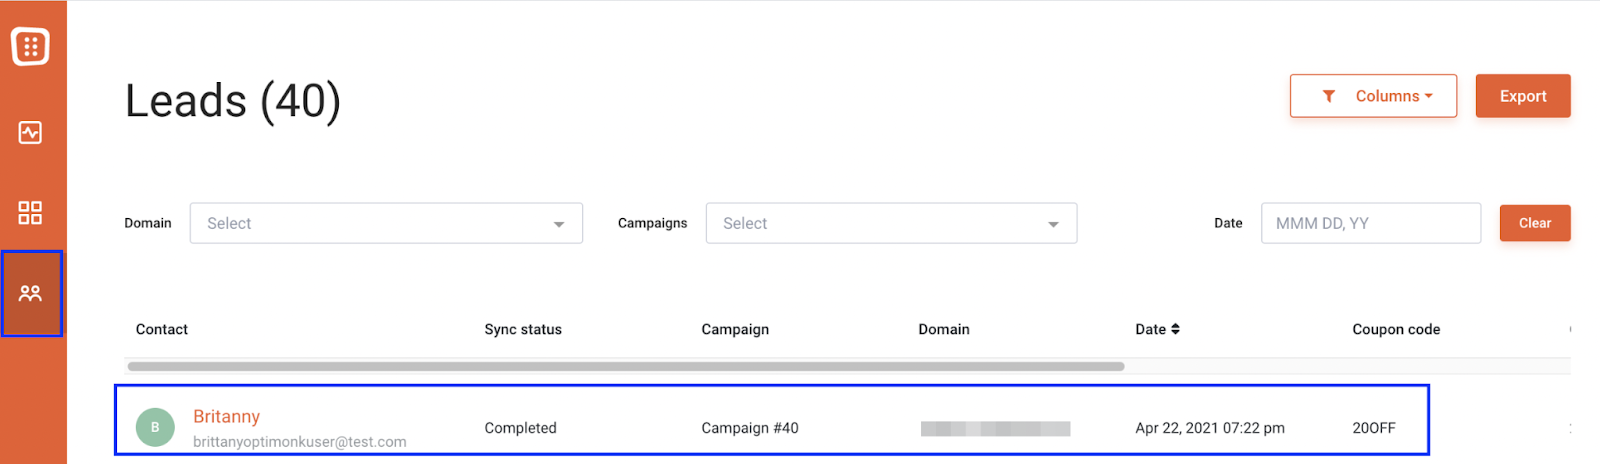Expand the Domain select dropdown

[386, 223]
